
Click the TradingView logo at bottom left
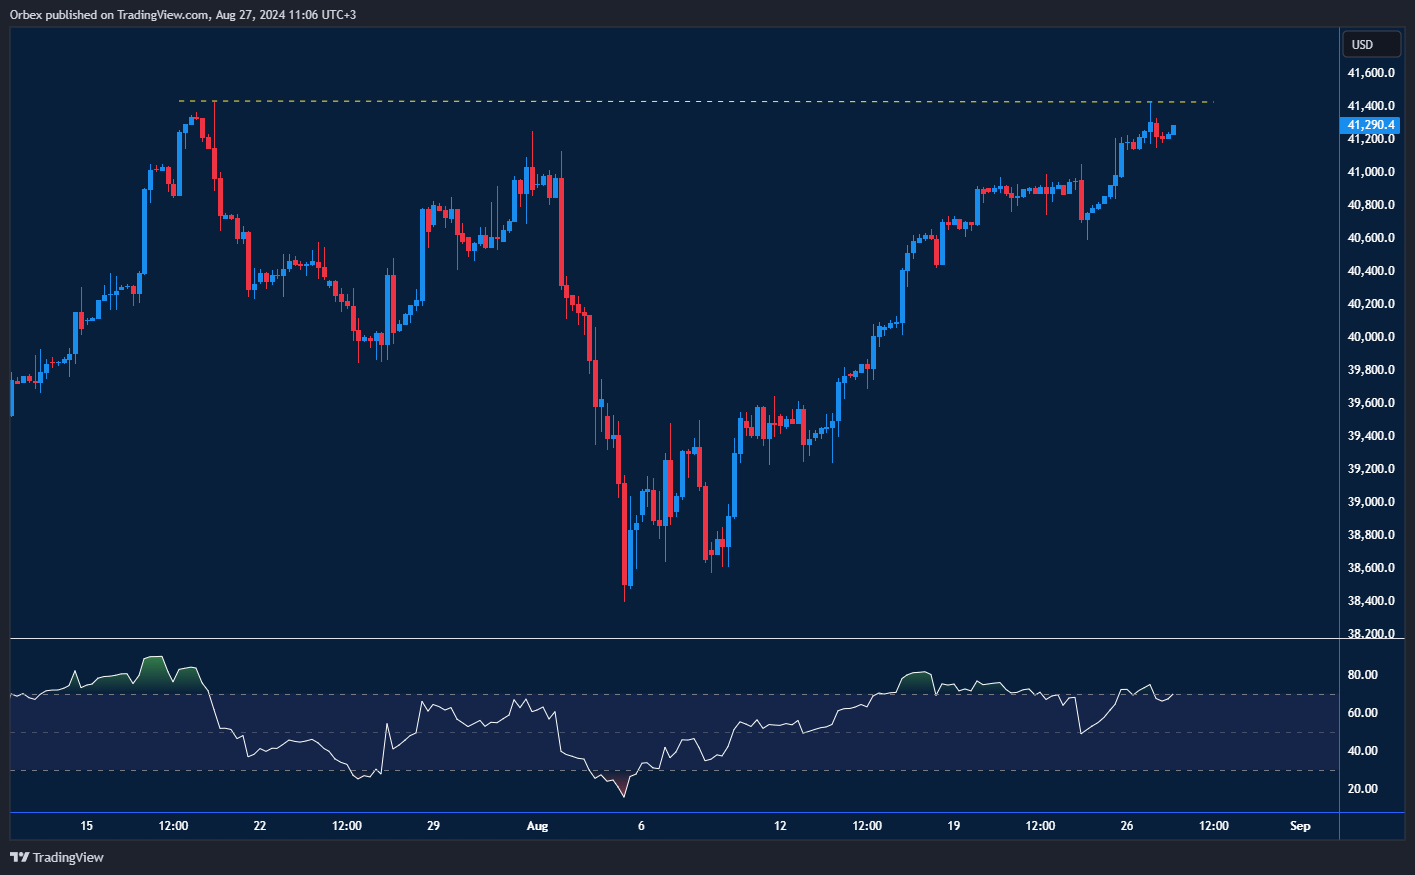[x=18, y=857]
